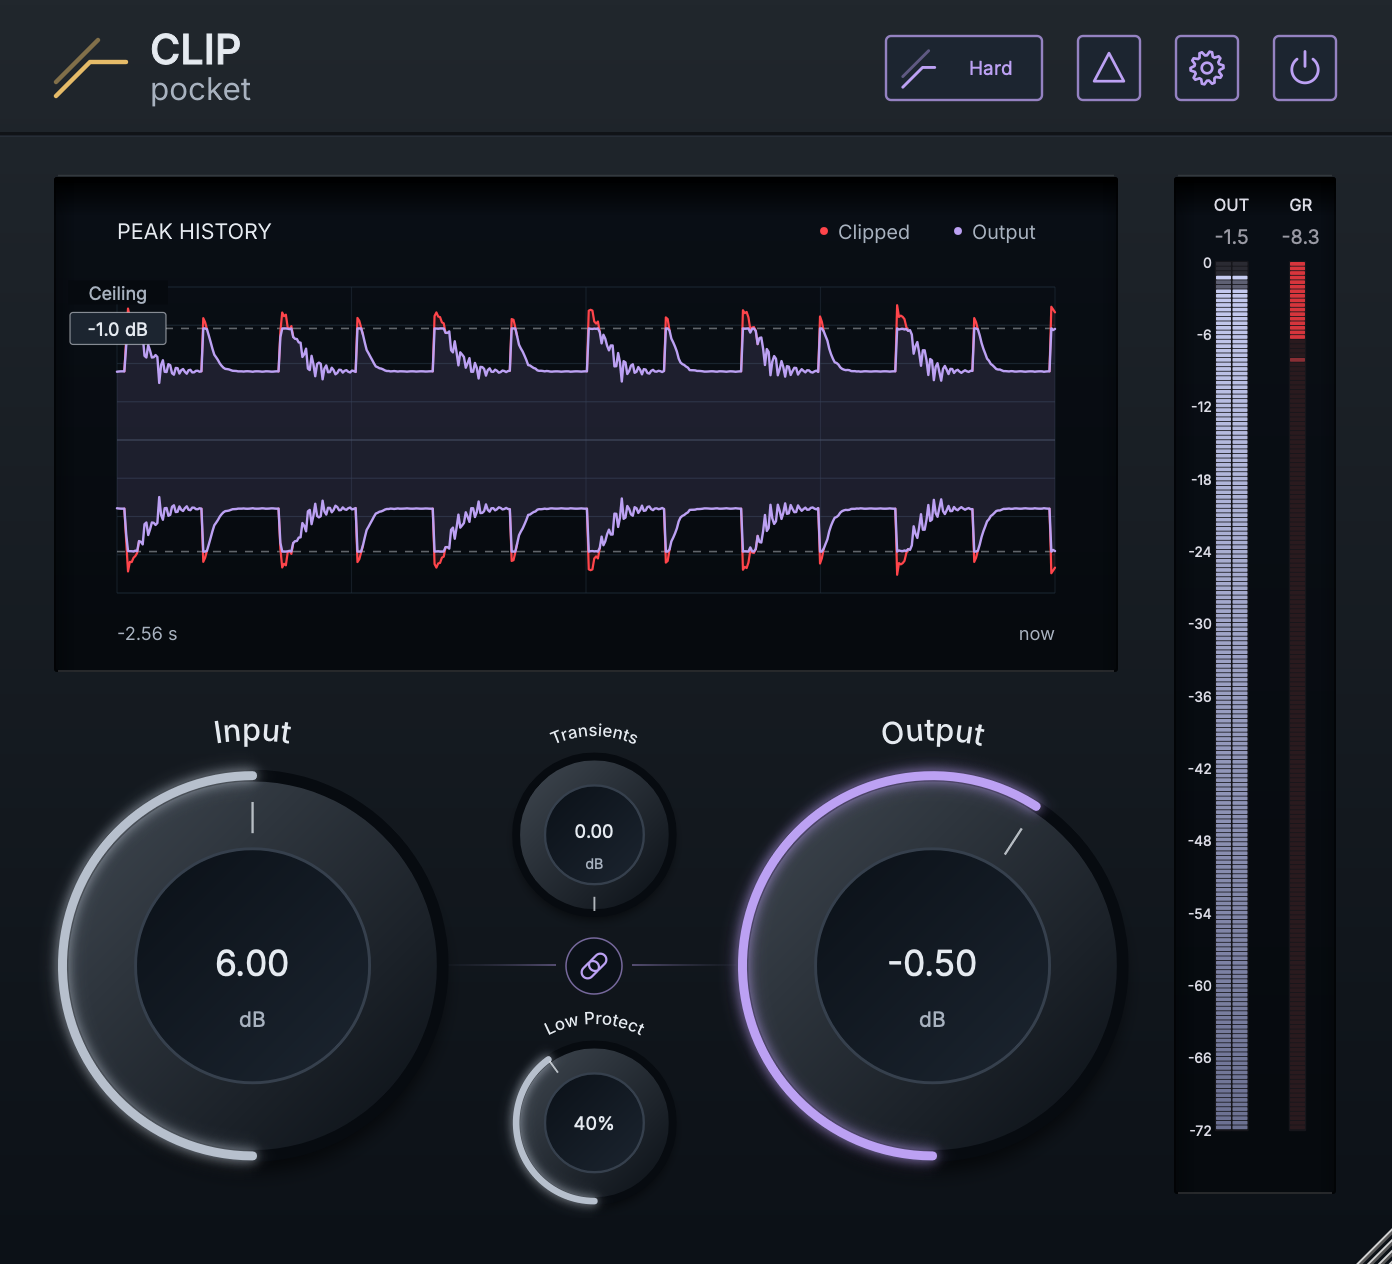Click the PEAK HISTORY title
Image resolution: width=1392 pixels, height=1264 pixels.
click(194, 232)
